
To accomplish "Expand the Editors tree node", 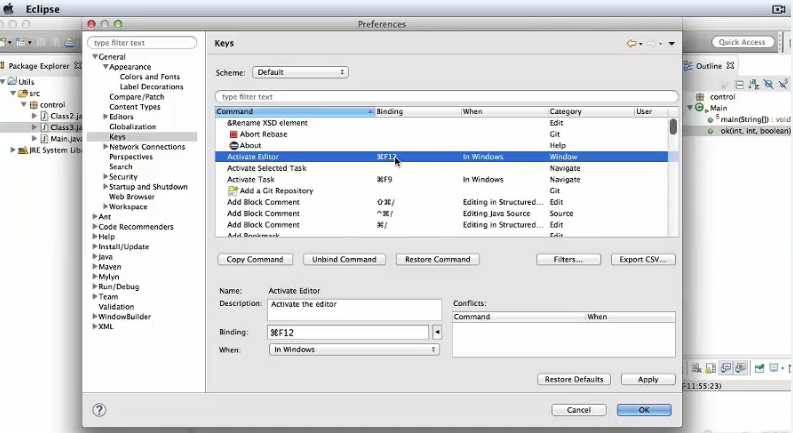I will (106, 117).
